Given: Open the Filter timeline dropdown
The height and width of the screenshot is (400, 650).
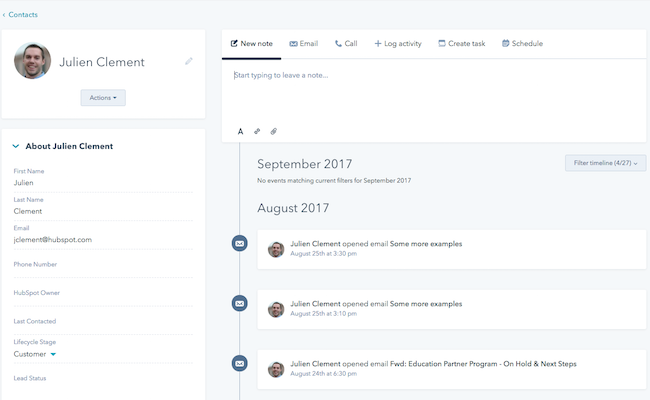Looking at the screenshot, I should coord(605,163).
